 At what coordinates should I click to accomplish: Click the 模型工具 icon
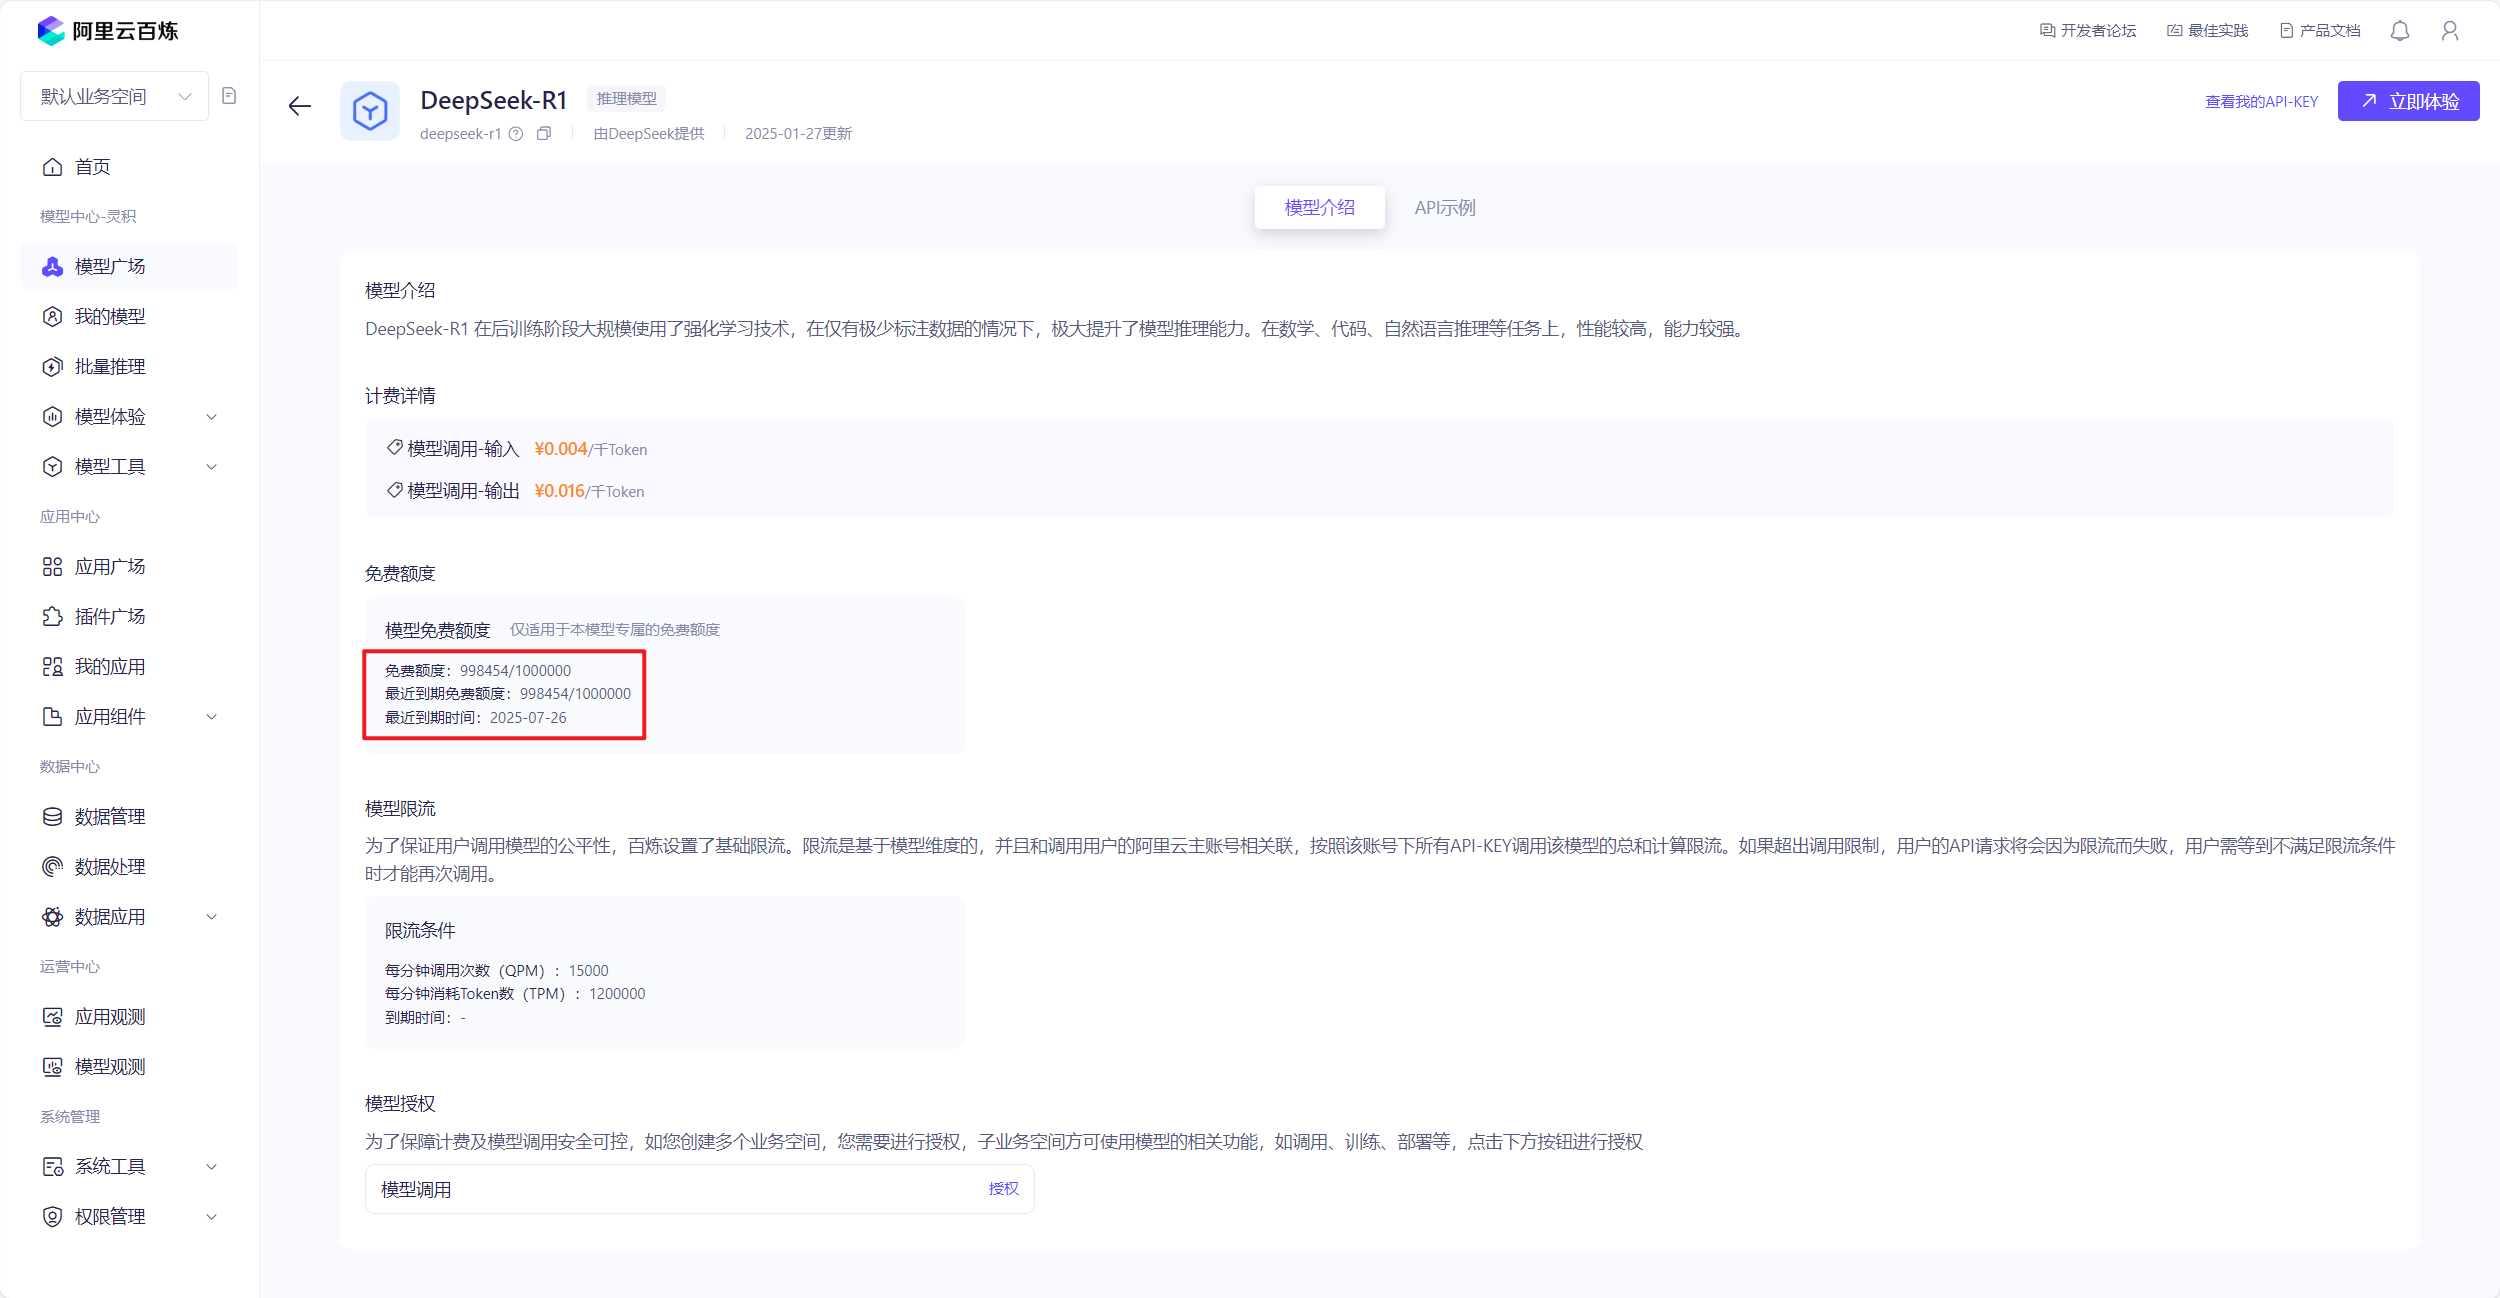[x=53, y=467]
